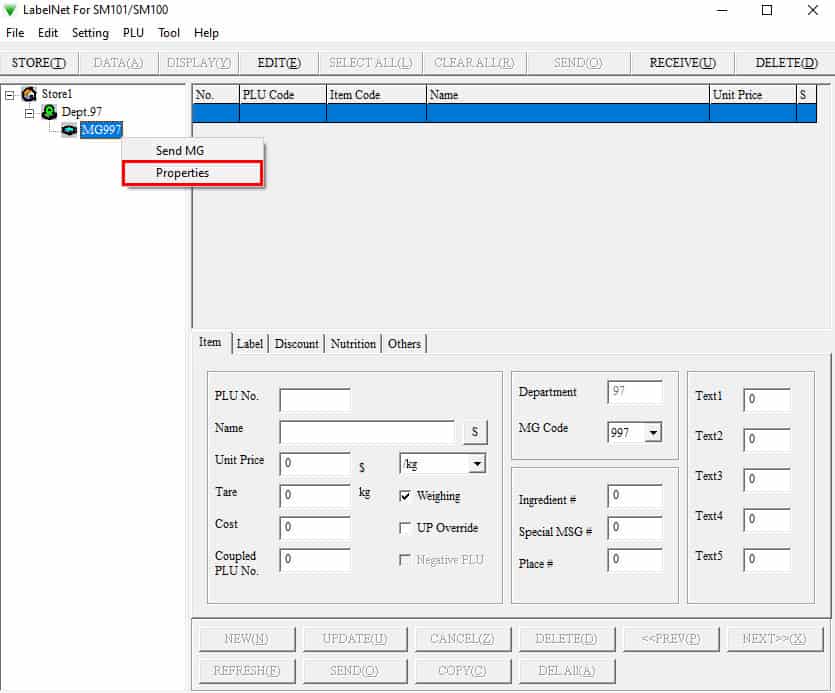The image size is (835, 693).
Task: Click the PLU No. input field
Action: pyautogui.click(x=315, y=400)
